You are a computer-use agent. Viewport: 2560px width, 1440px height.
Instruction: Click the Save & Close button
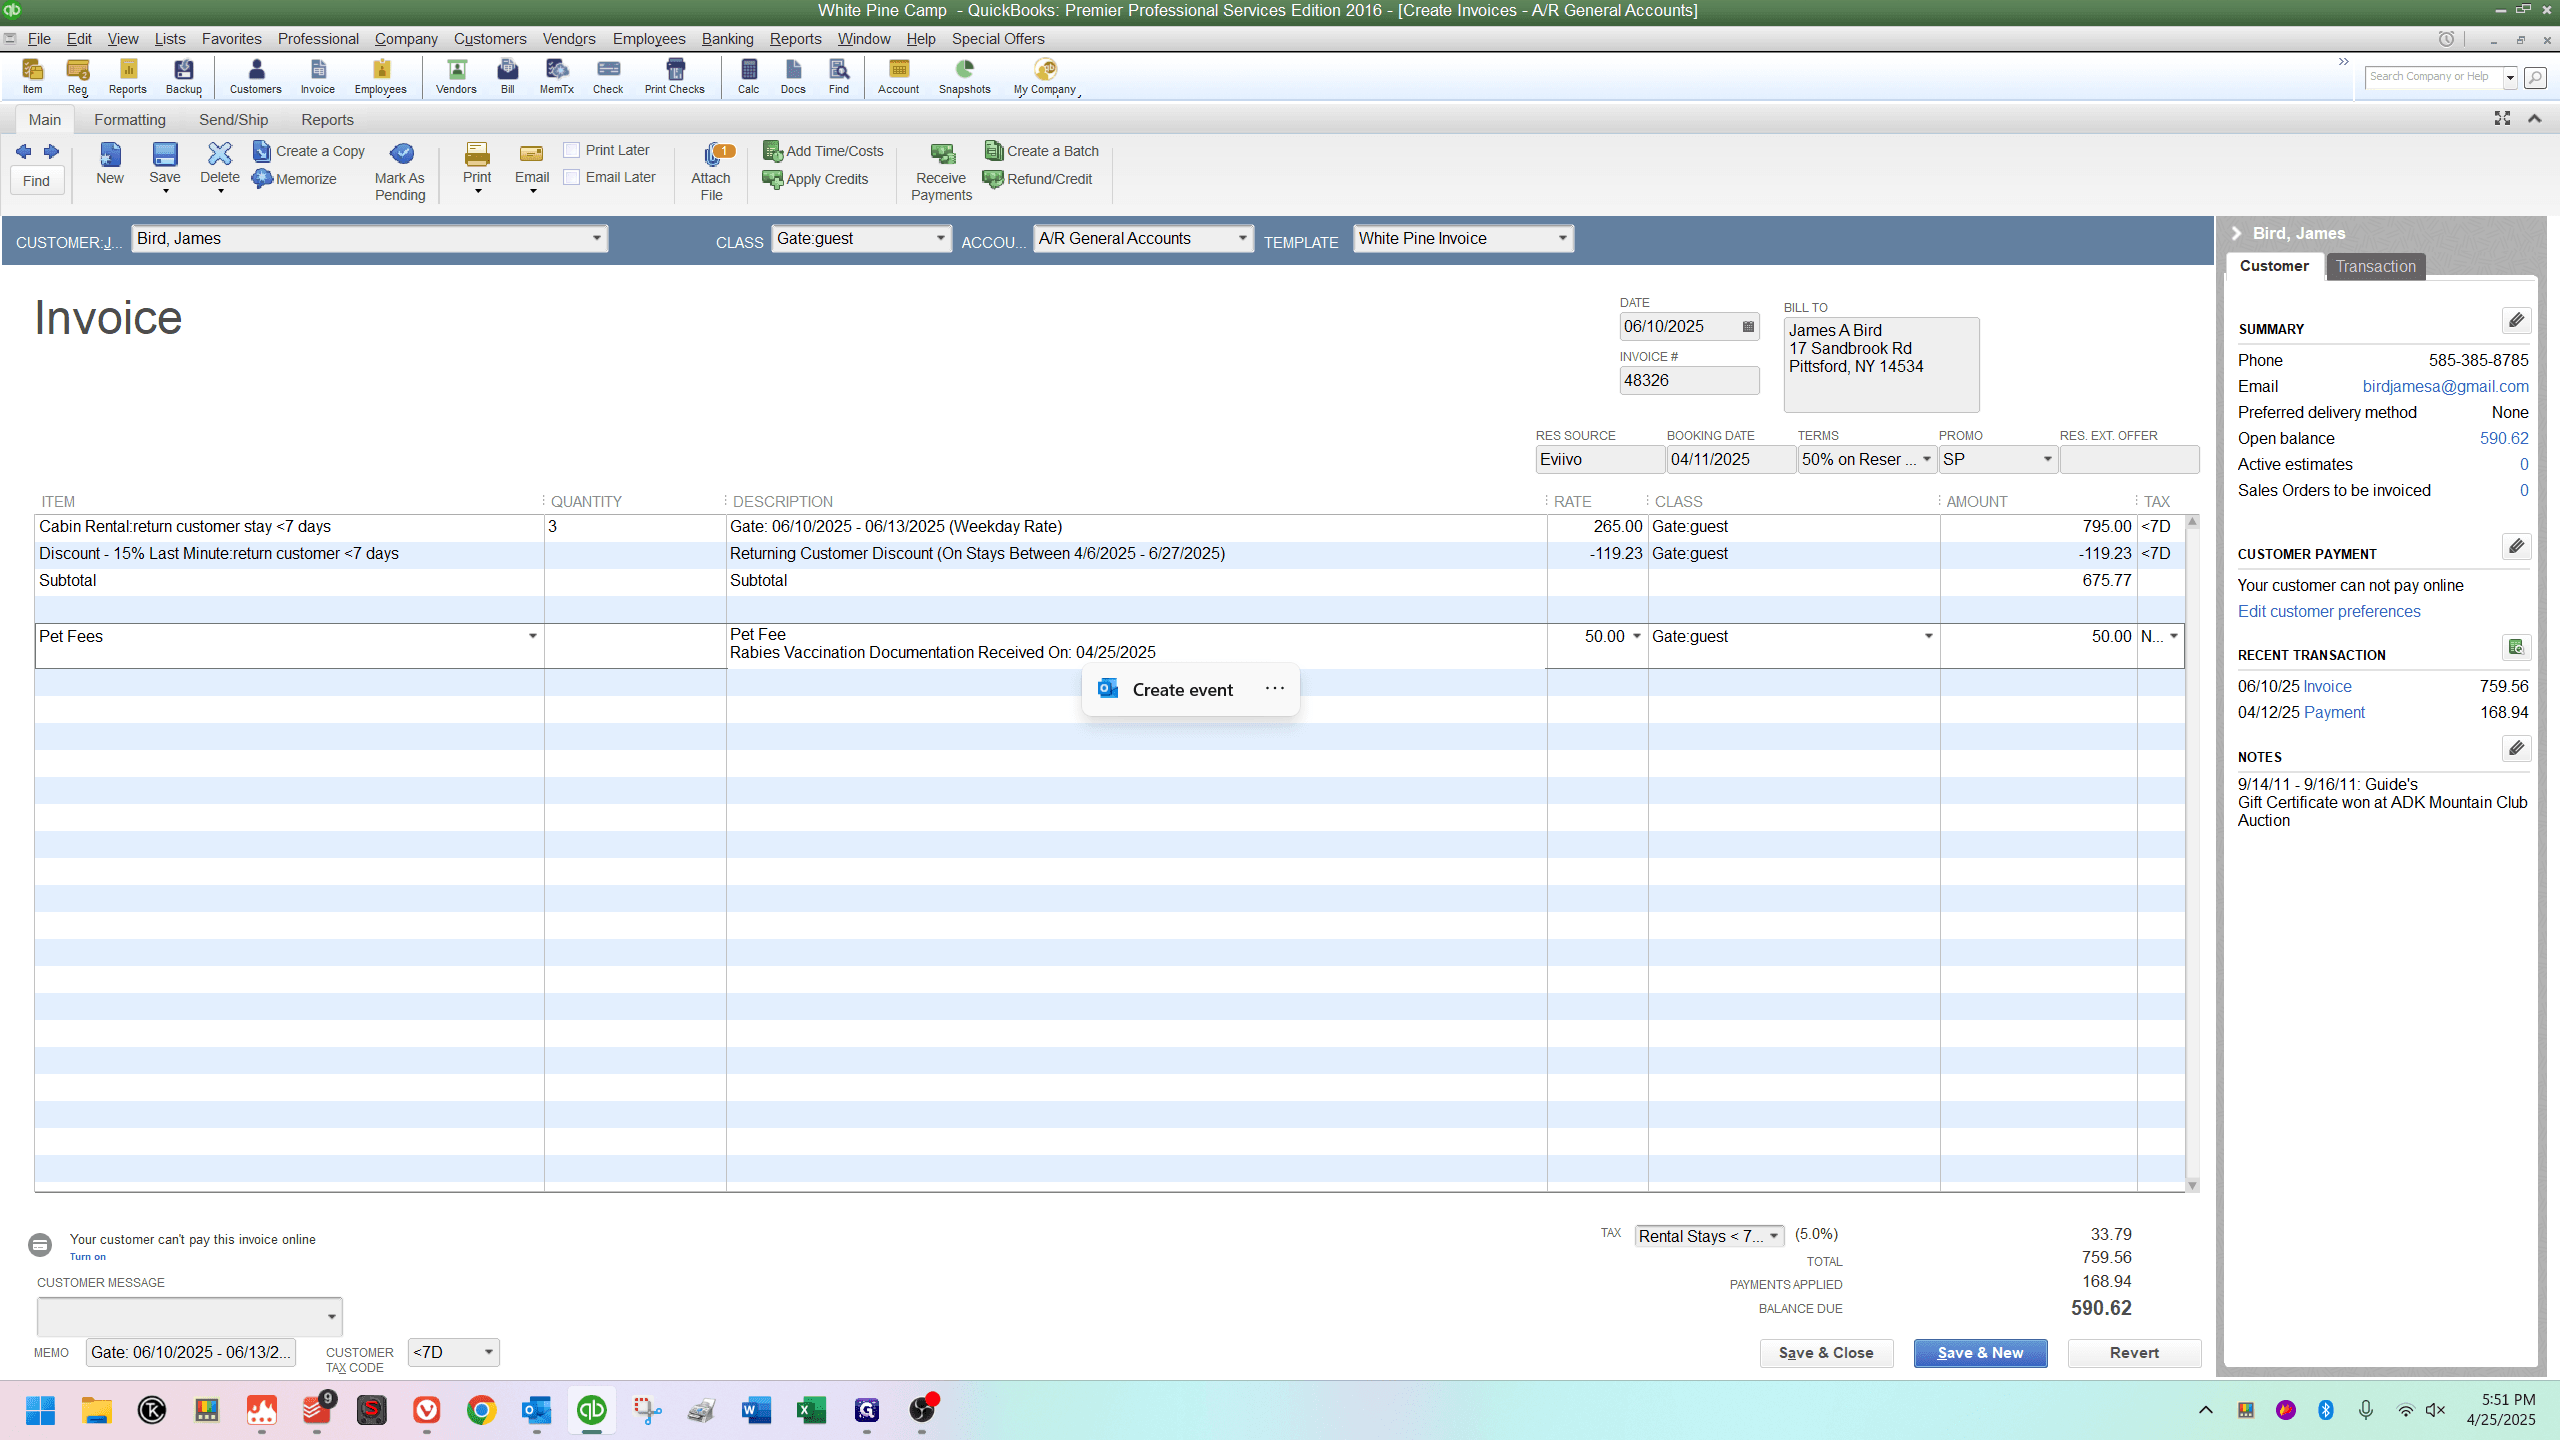click(x=1826, y=1353)
